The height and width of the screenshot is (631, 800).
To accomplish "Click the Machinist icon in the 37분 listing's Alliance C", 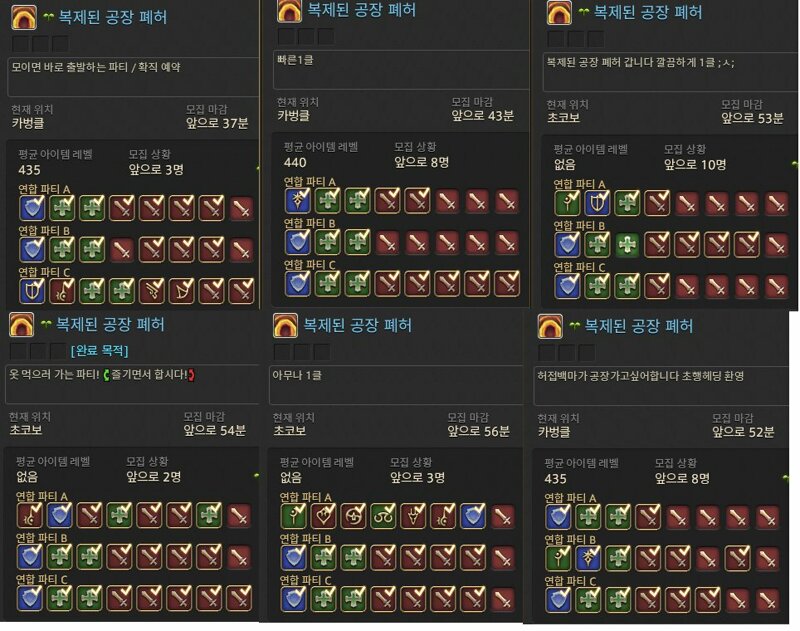I will [x=152, y=291].
